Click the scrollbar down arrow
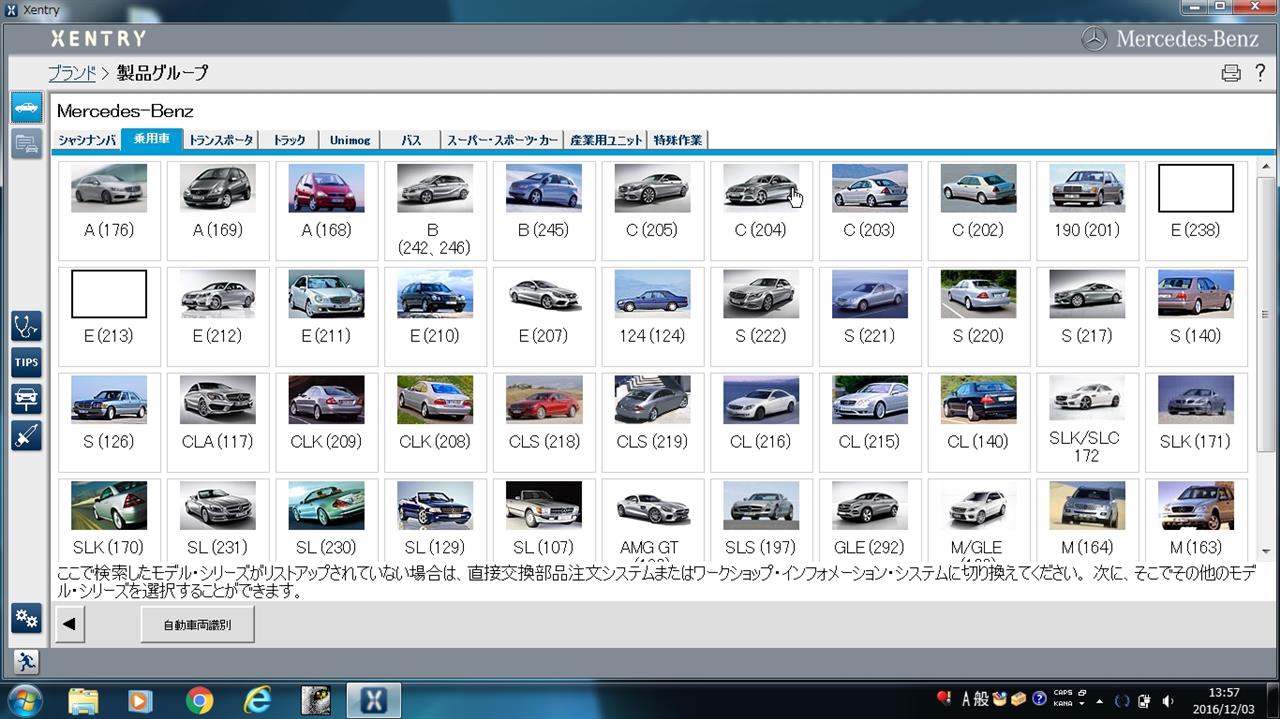Viewport: 1280px width, 719px height. 1266,550
